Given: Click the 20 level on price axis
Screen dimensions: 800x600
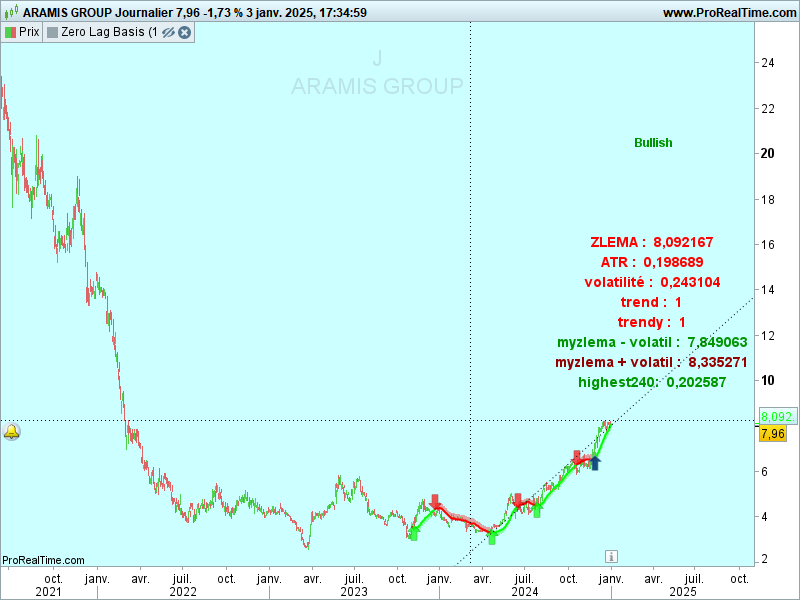Looking at the screenshot, I should point(767,154).
